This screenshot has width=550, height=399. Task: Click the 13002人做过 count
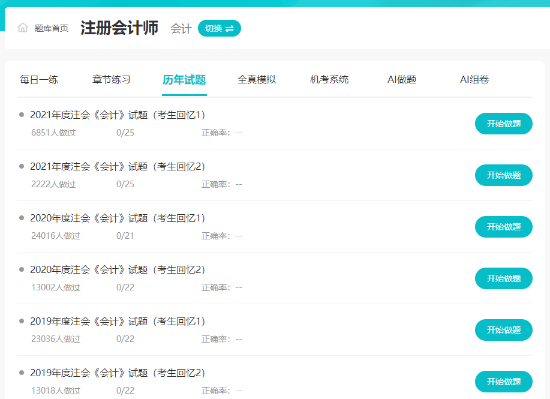(x=56, y=288)
